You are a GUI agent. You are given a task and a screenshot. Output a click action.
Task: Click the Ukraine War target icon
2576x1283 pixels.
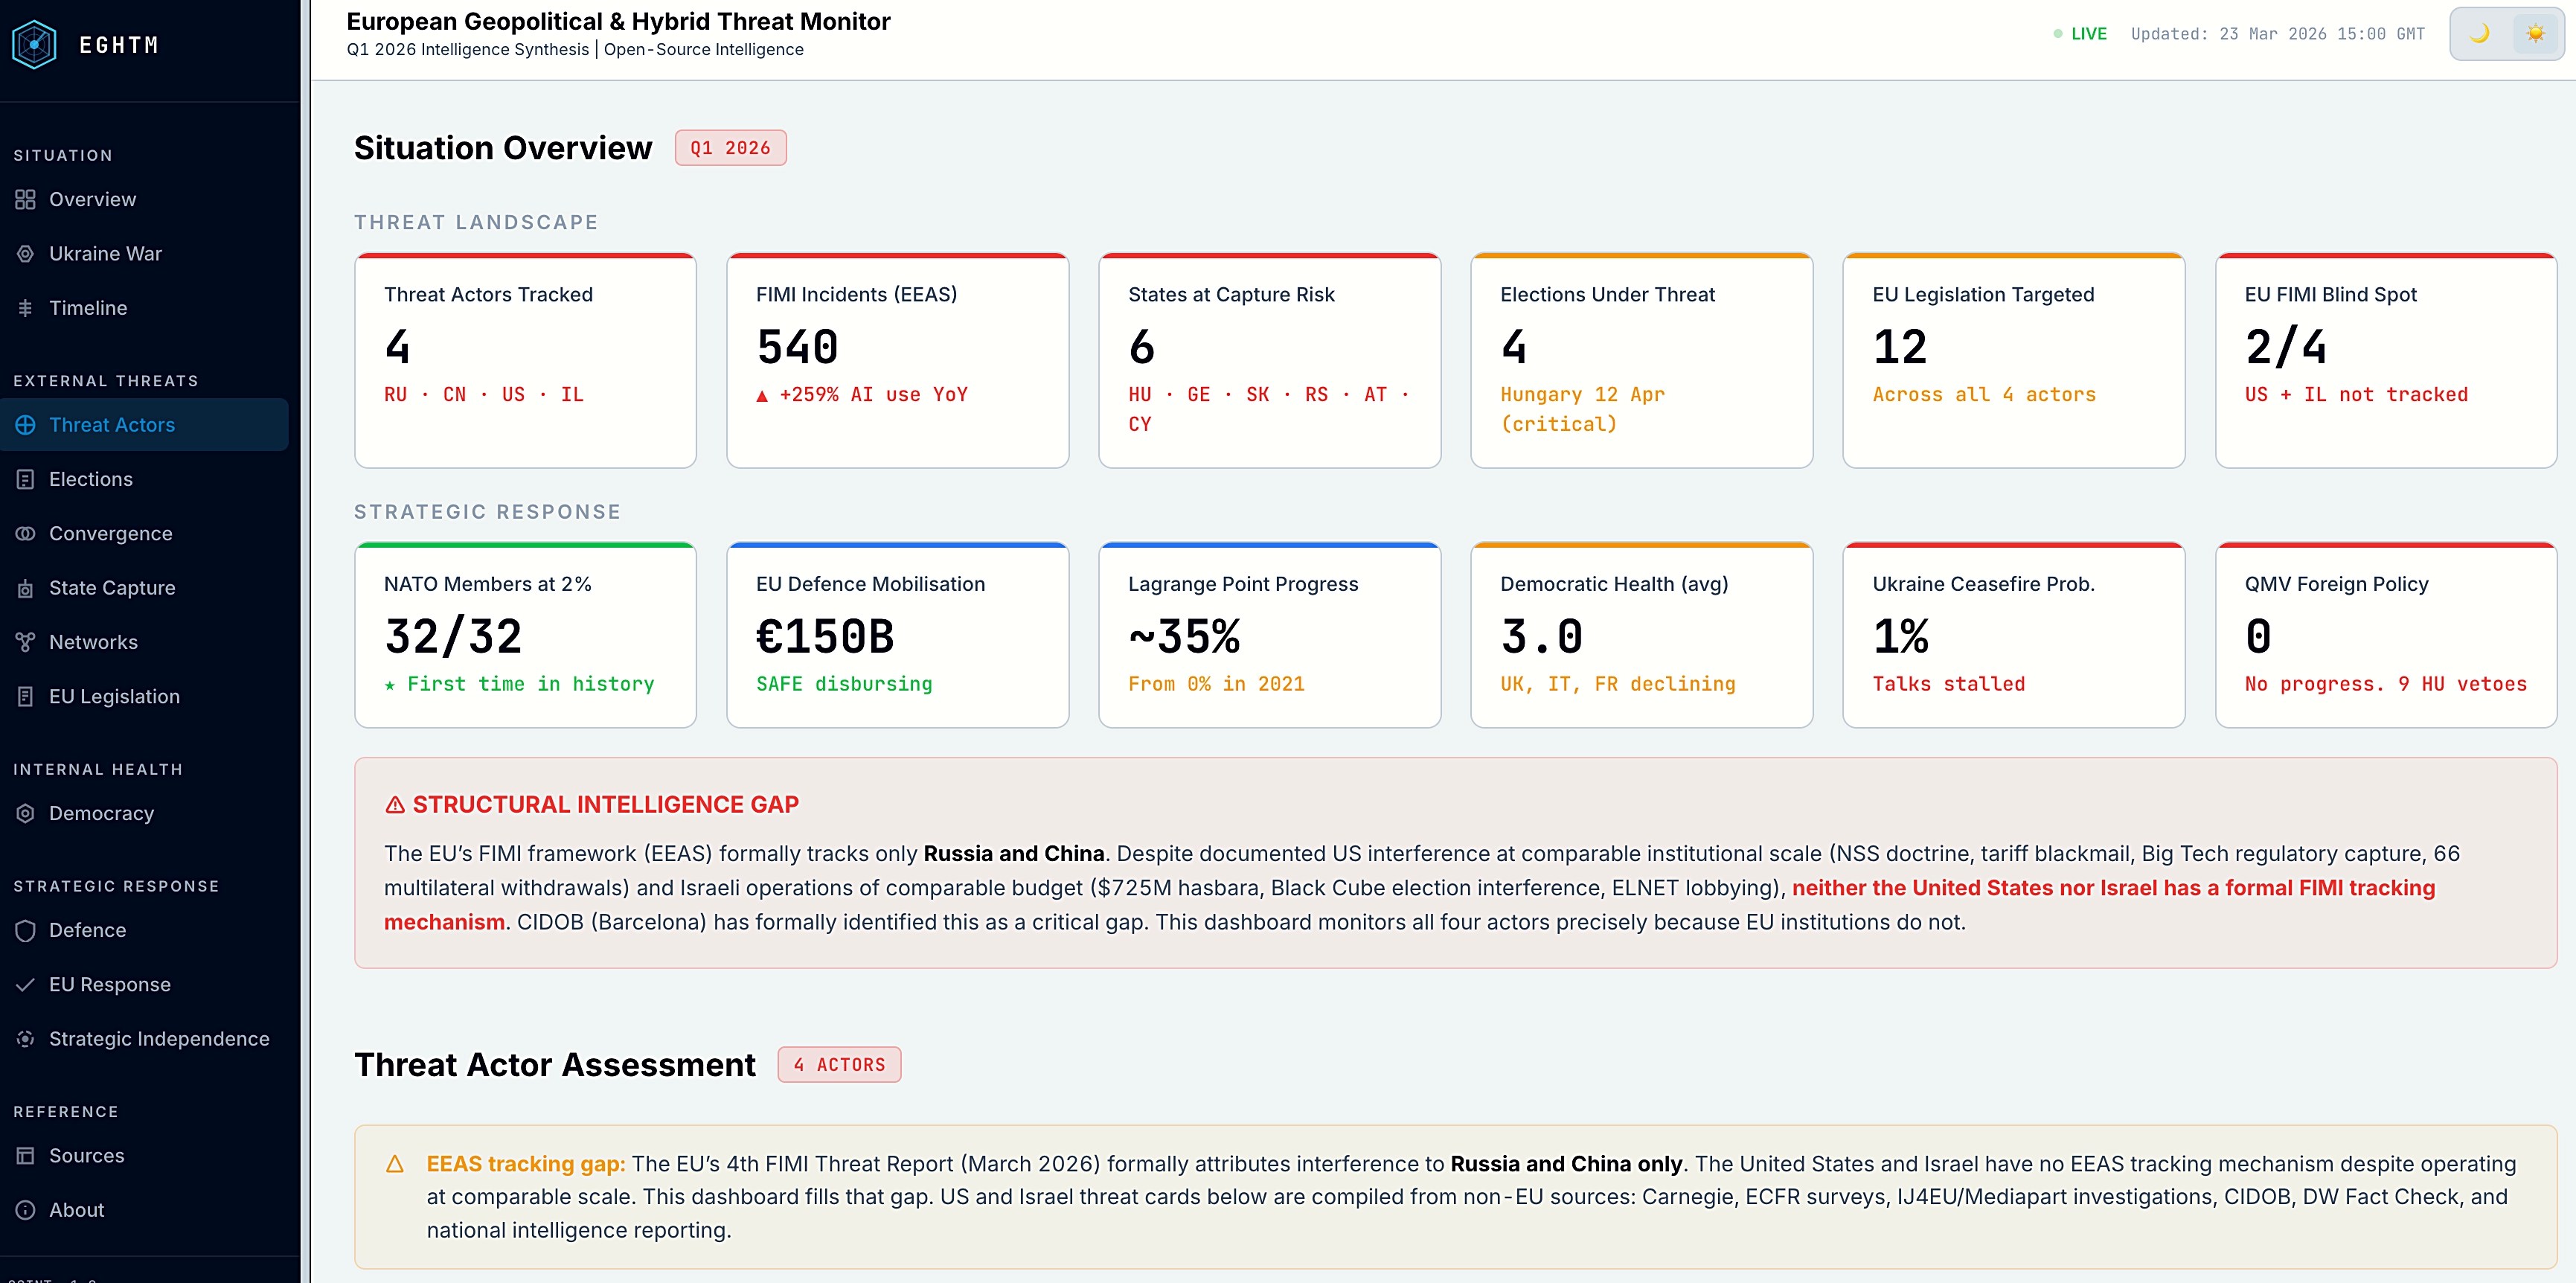click(x=25, y=254)
